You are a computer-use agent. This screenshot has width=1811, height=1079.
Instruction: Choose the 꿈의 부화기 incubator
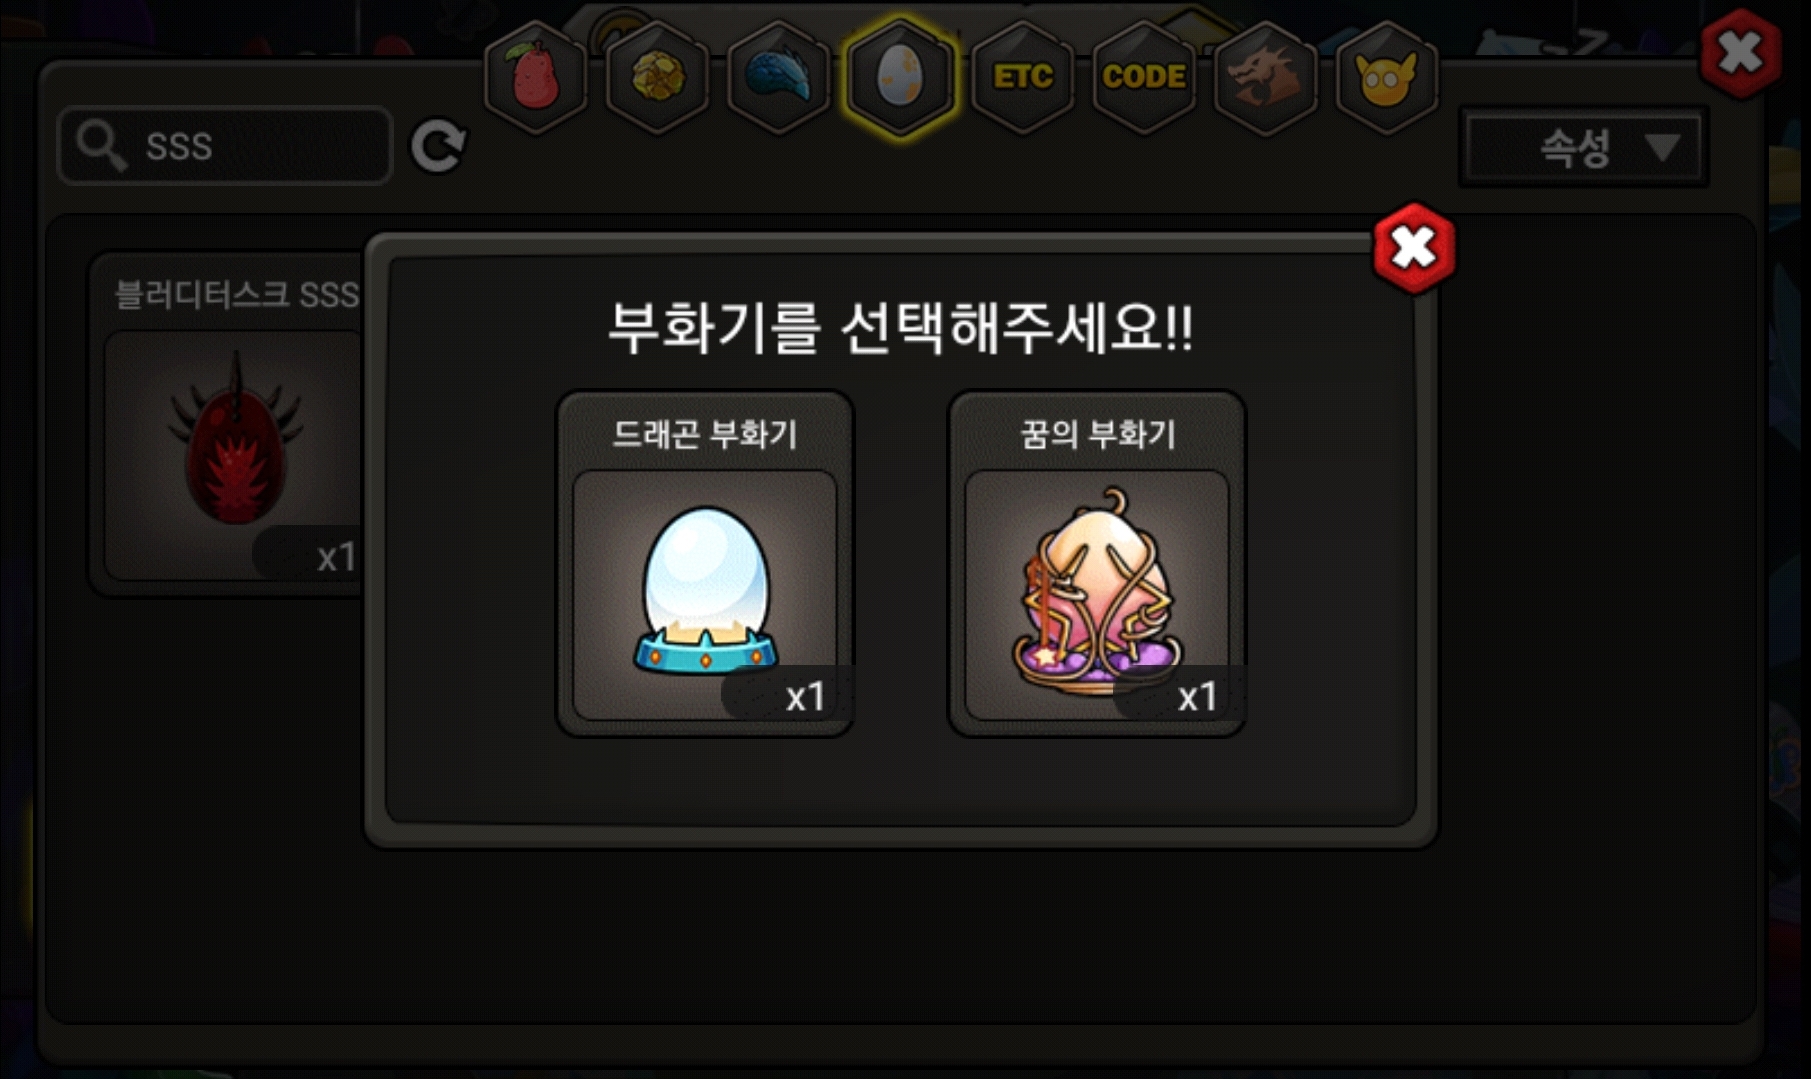[x=1097, y=564]
